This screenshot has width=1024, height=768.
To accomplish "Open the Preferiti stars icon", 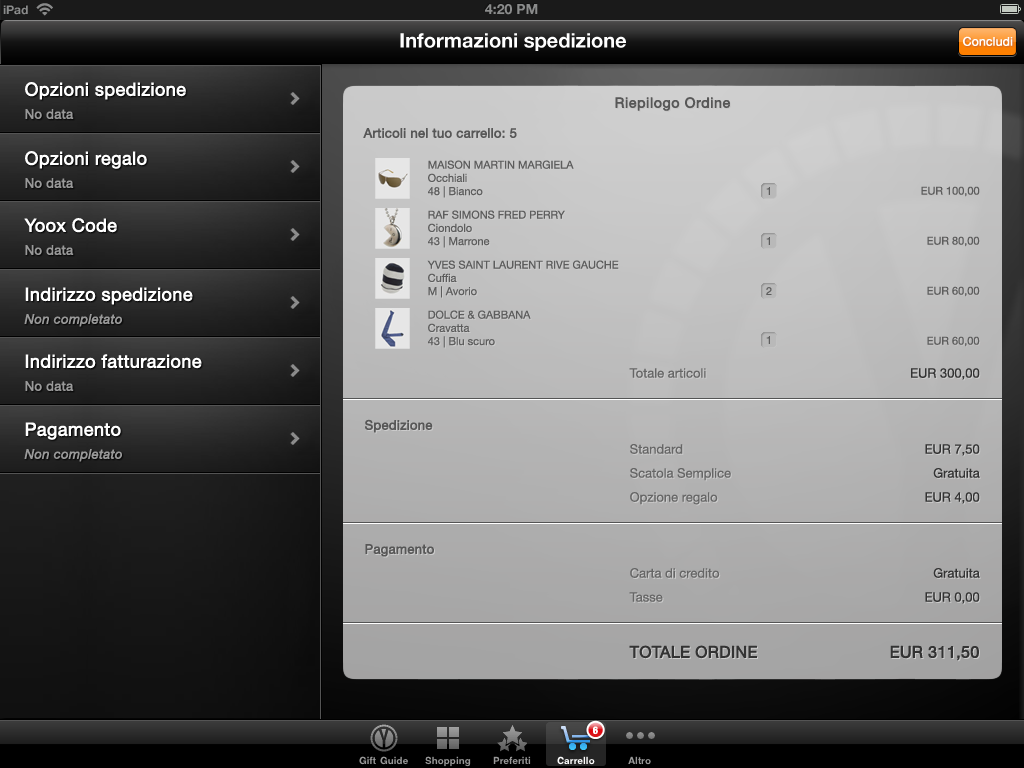I will (511, 739).
